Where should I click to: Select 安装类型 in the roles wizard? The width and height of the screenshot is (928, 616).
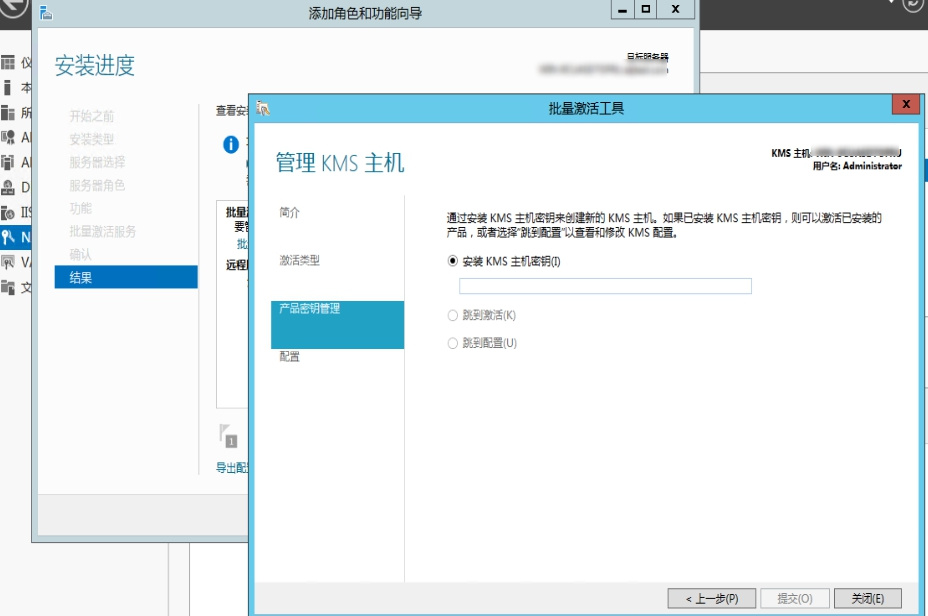click(92, 139)
